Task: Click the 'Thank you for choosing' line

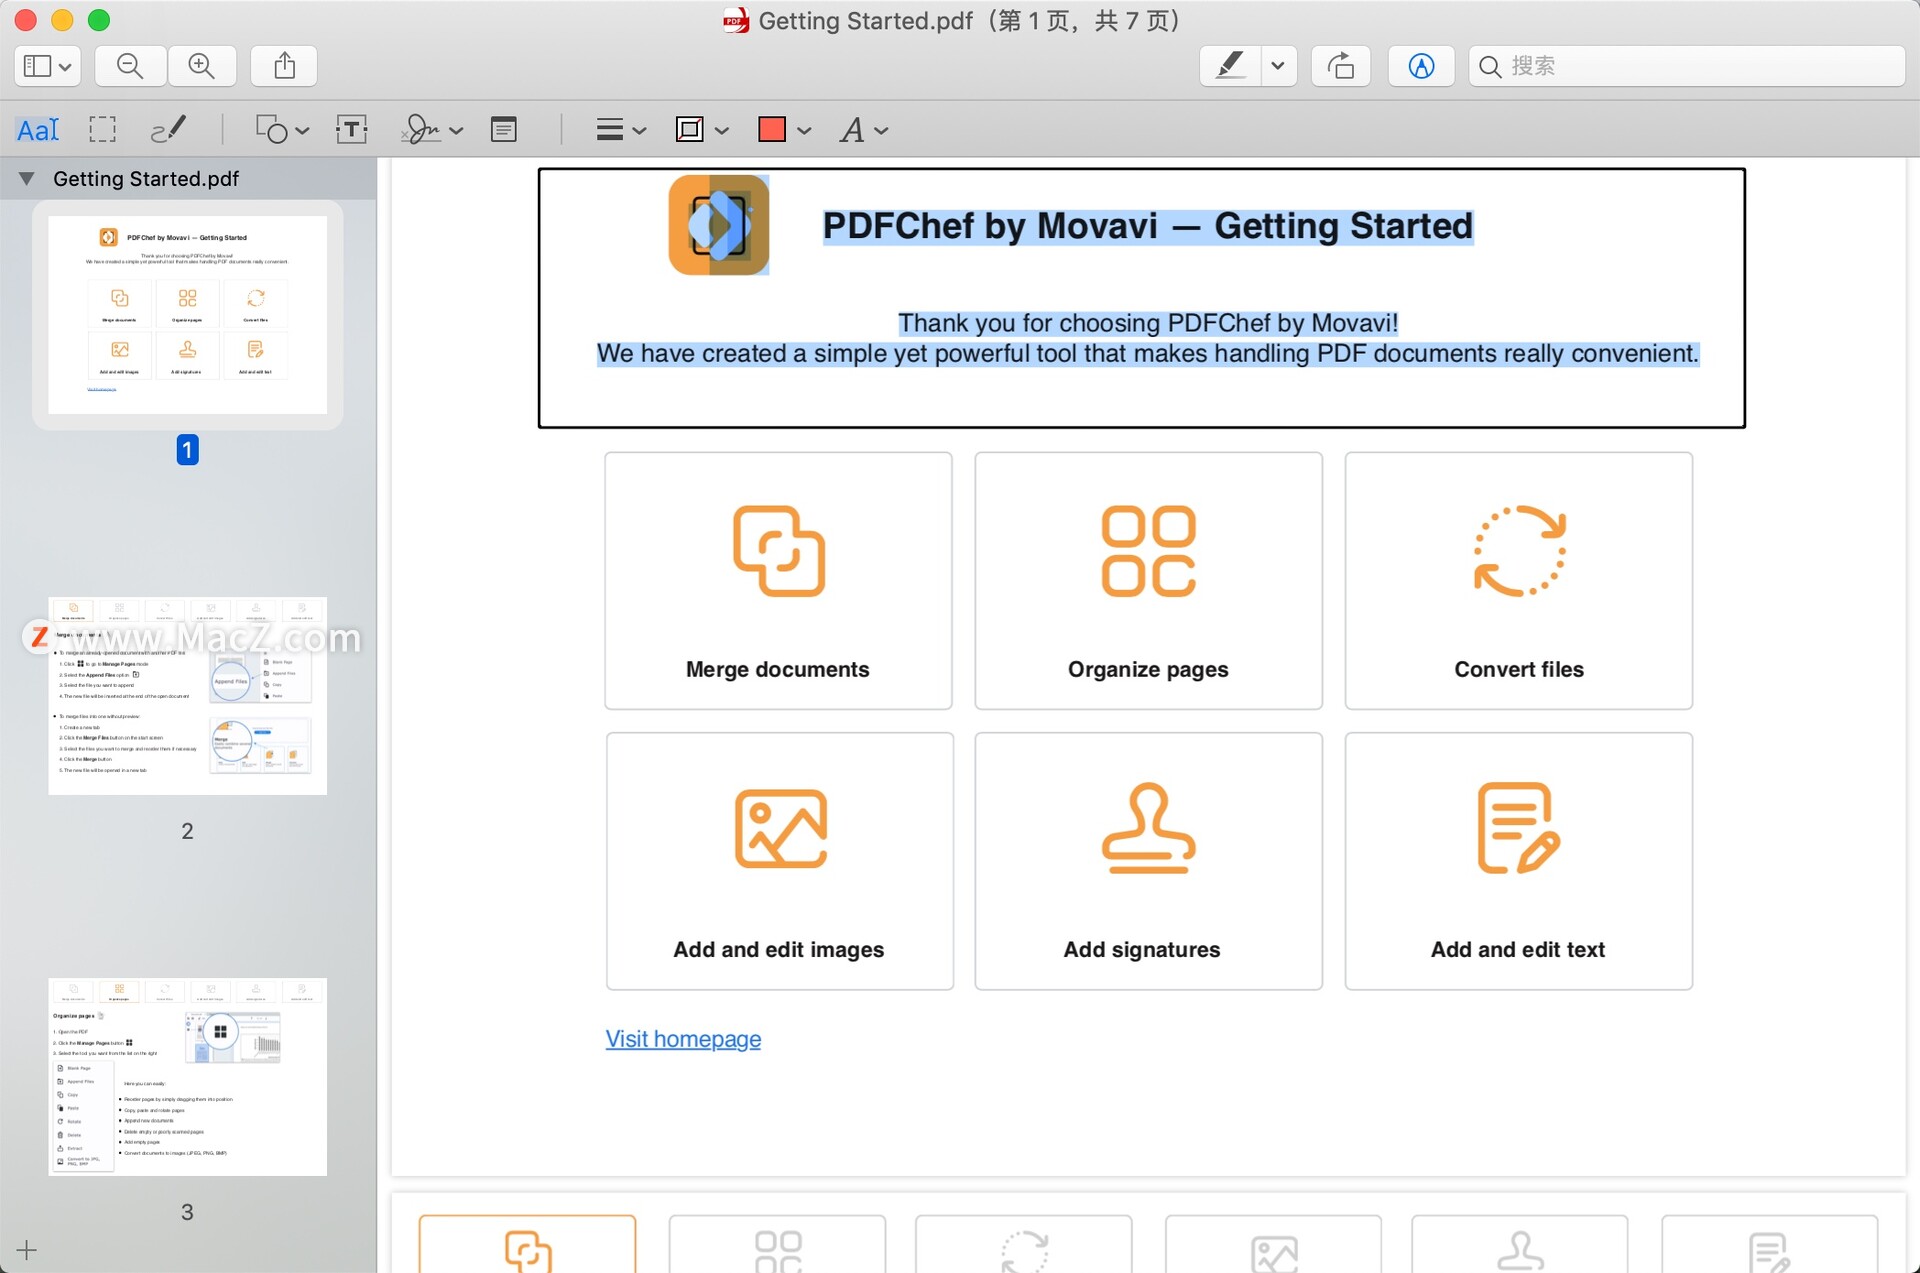Action: pos(1148,323)
